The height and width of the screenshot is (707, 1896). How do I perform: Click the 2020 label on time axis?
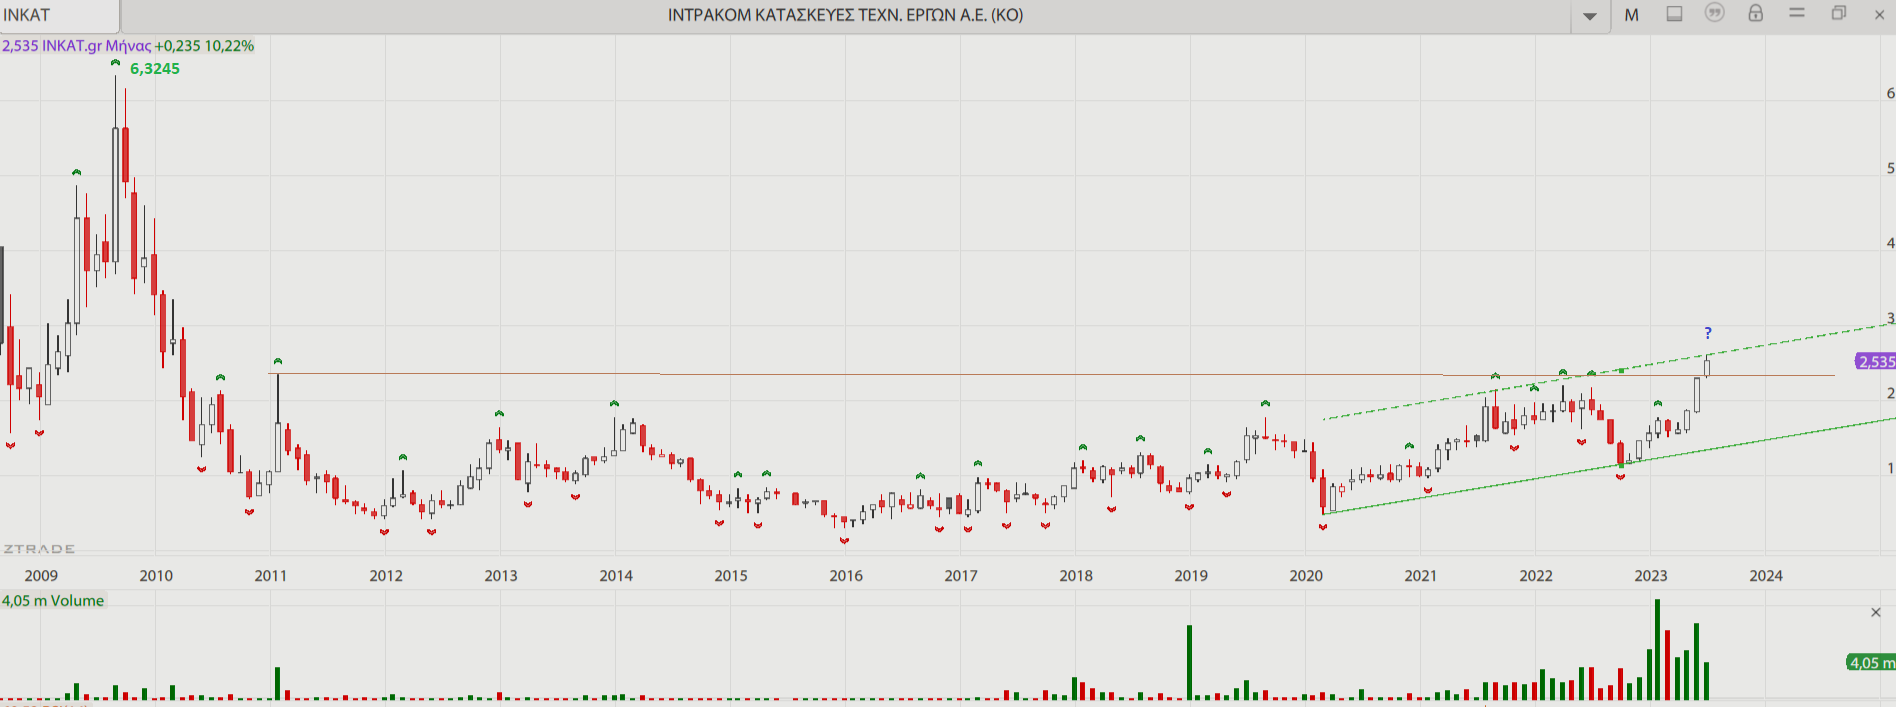(1305, 575)
